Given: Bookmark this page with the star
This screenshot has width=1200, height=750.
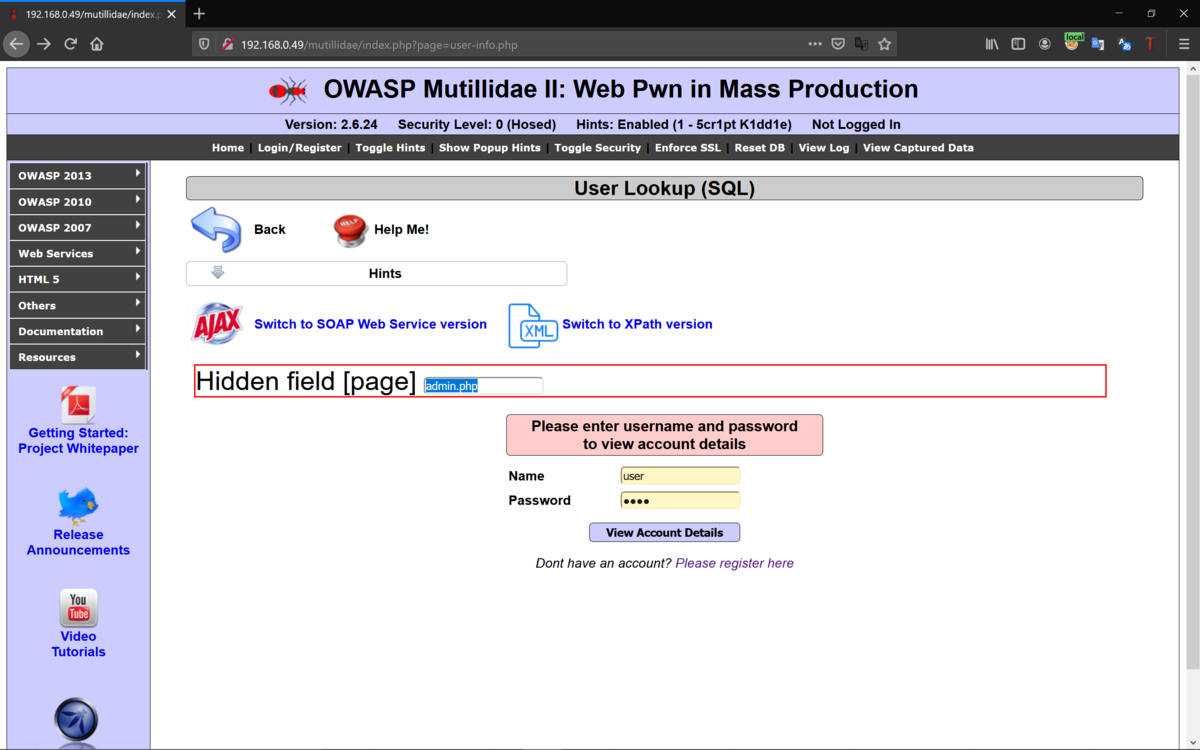Looking at the screenshot, I should point(884,44).
